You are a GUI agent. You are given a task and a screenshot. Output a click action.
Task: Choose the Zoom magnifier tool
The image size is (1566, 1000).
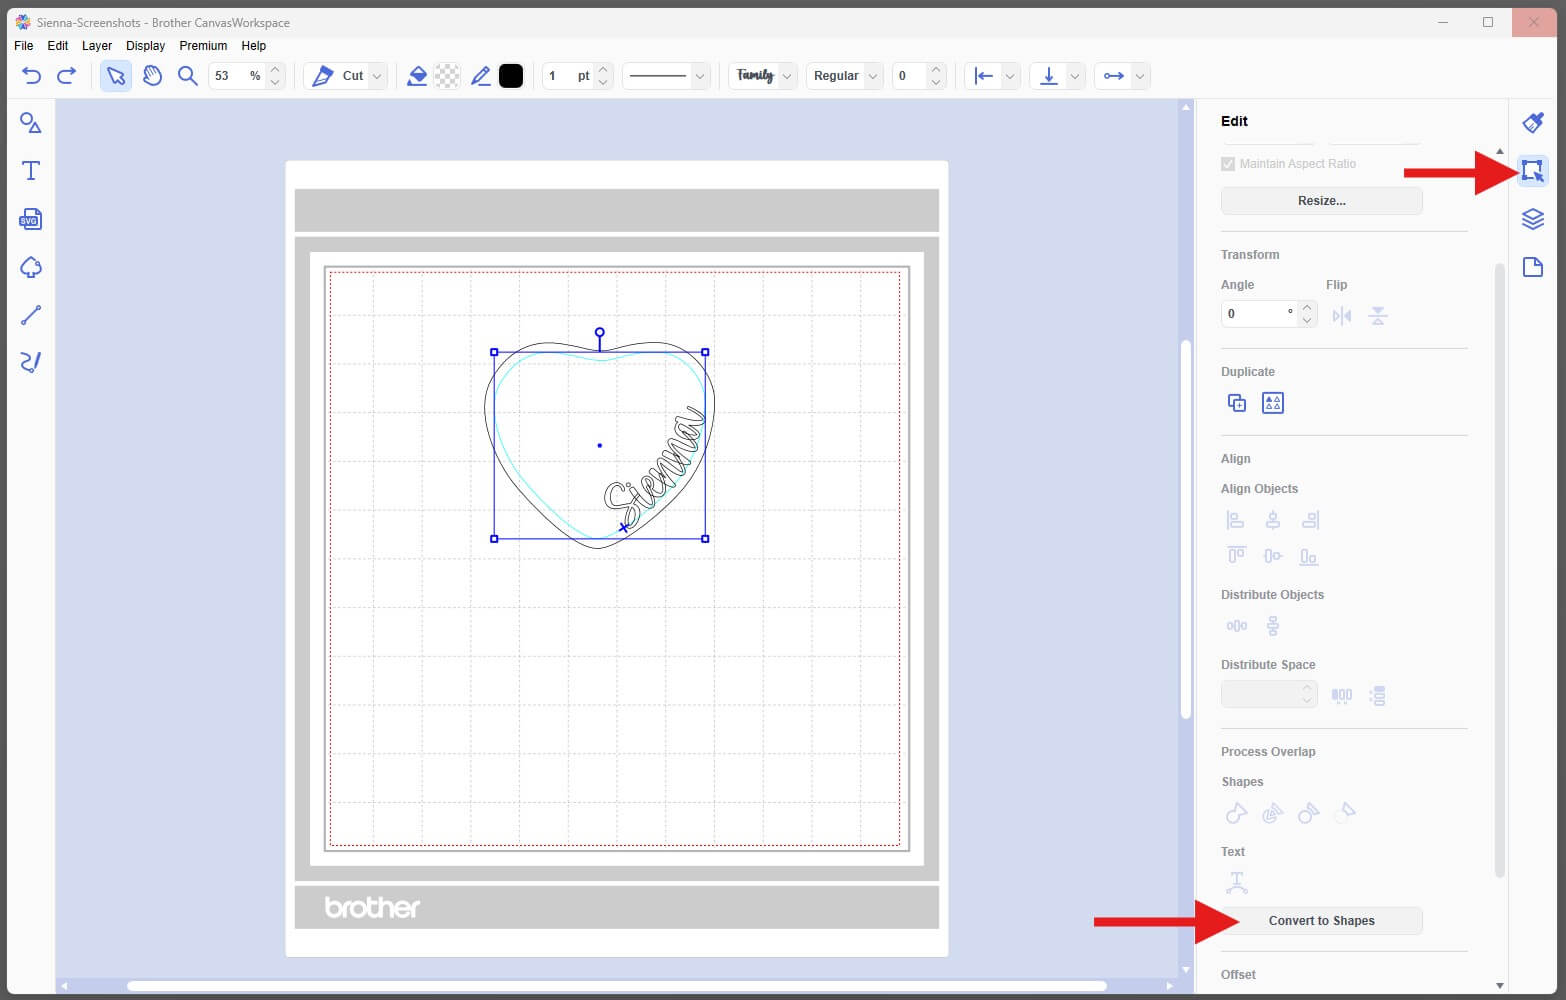pos(187,76)
